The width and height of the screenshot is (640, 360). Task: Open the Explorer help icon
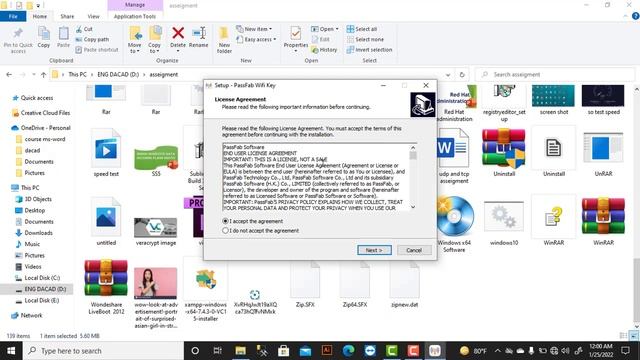click(635, 16)
